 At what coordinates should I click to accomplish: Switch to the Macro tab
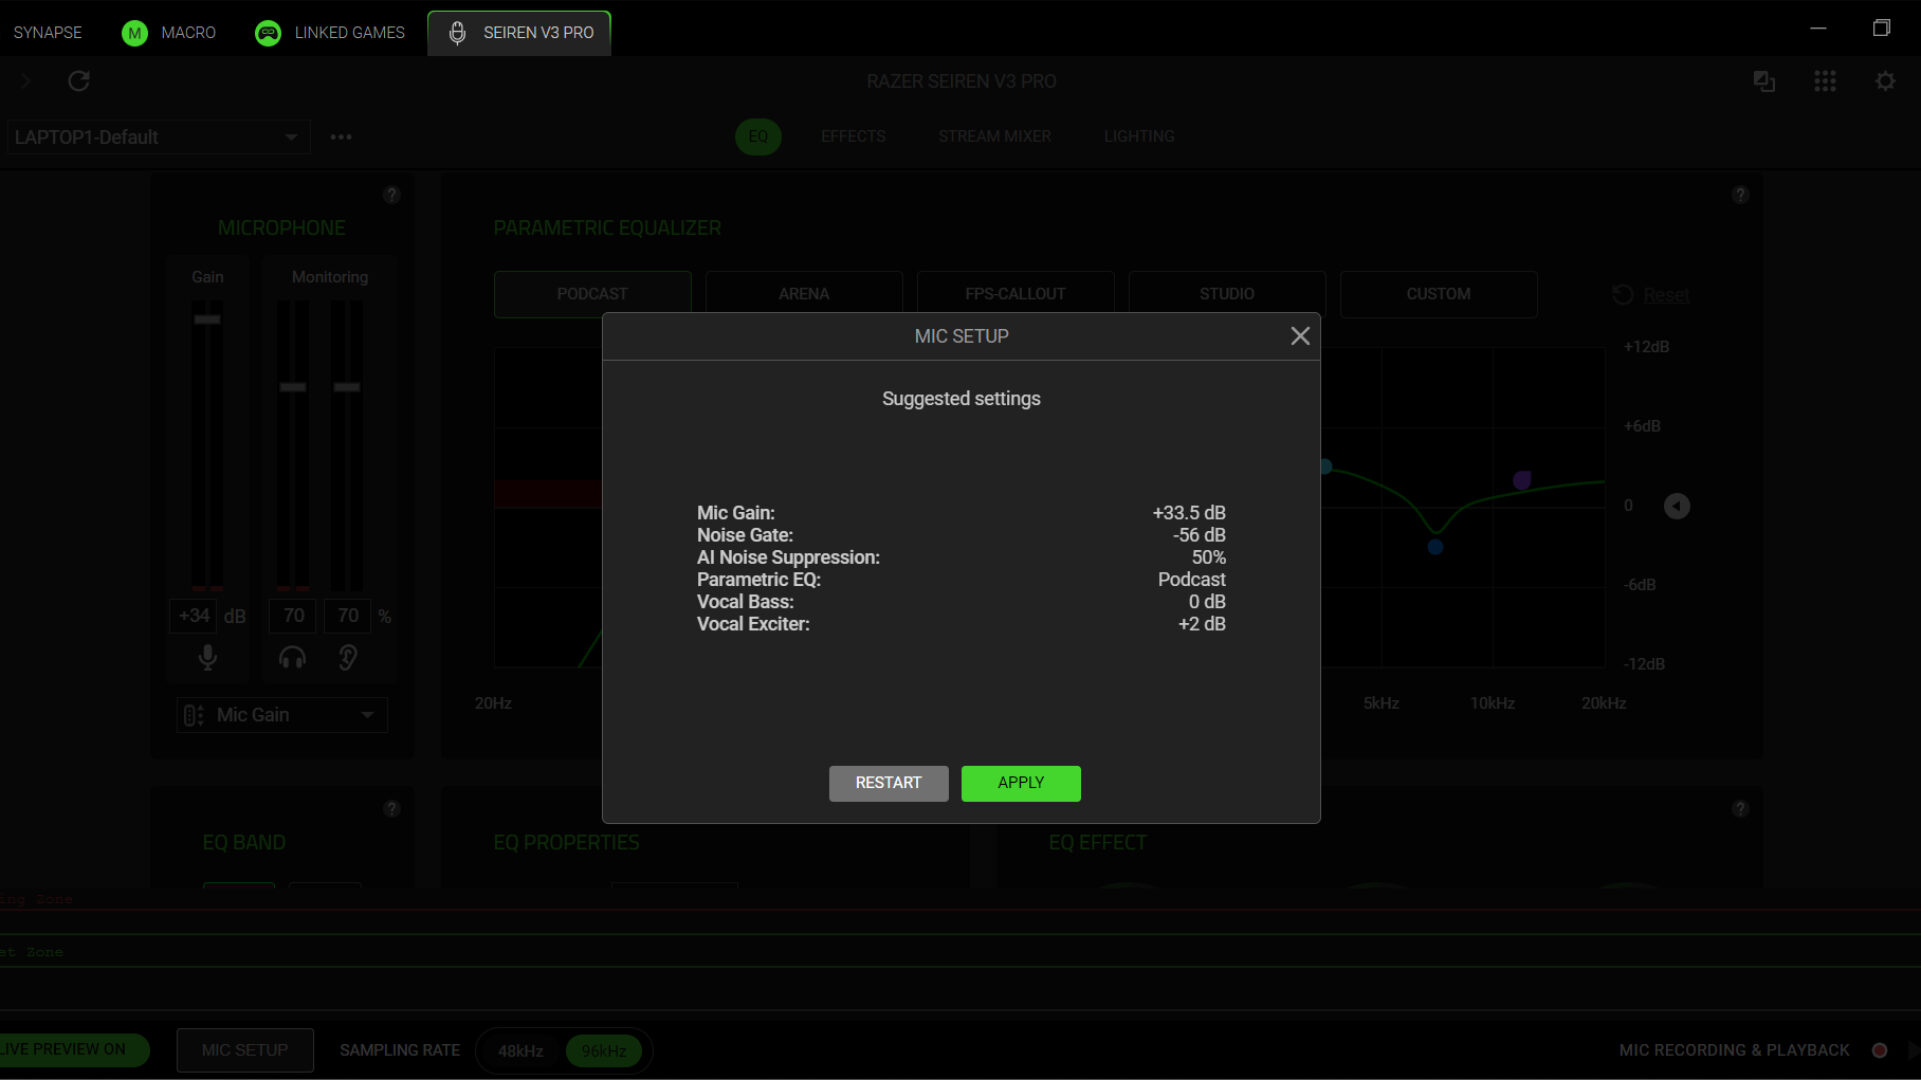(x=169, y=32)
